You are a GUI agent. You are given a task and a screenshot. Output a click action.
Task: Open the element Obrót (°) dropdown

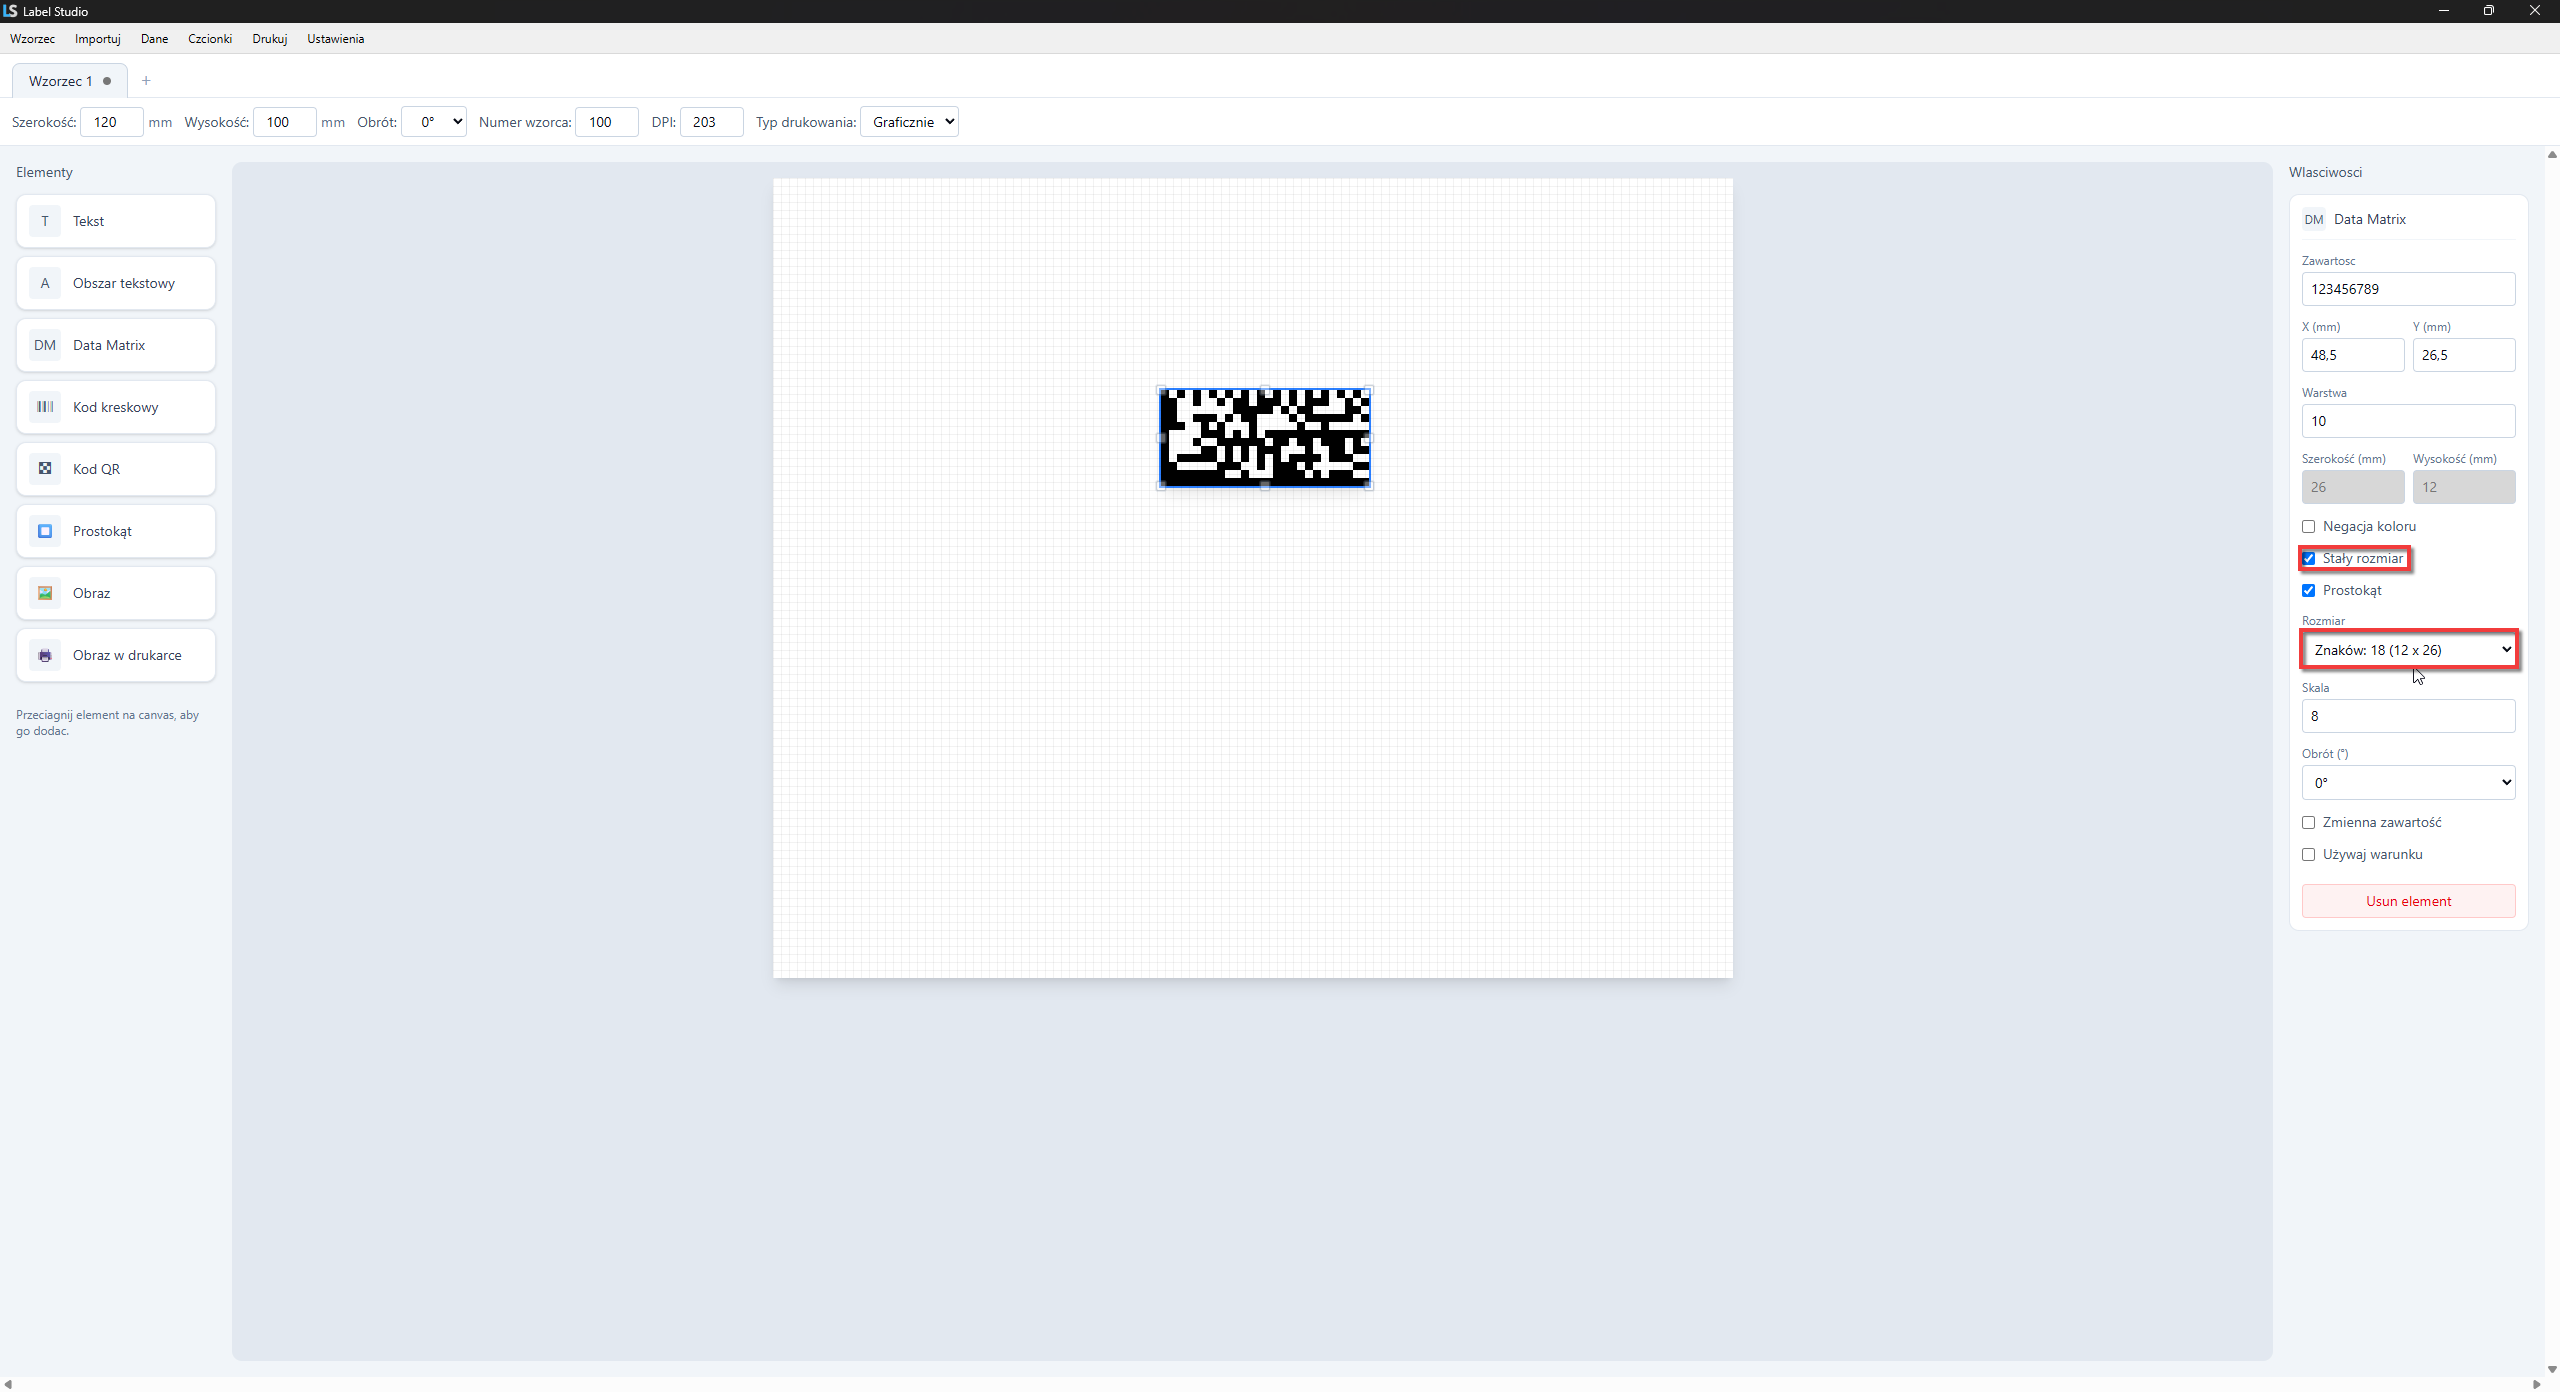tap(2408, 783)
